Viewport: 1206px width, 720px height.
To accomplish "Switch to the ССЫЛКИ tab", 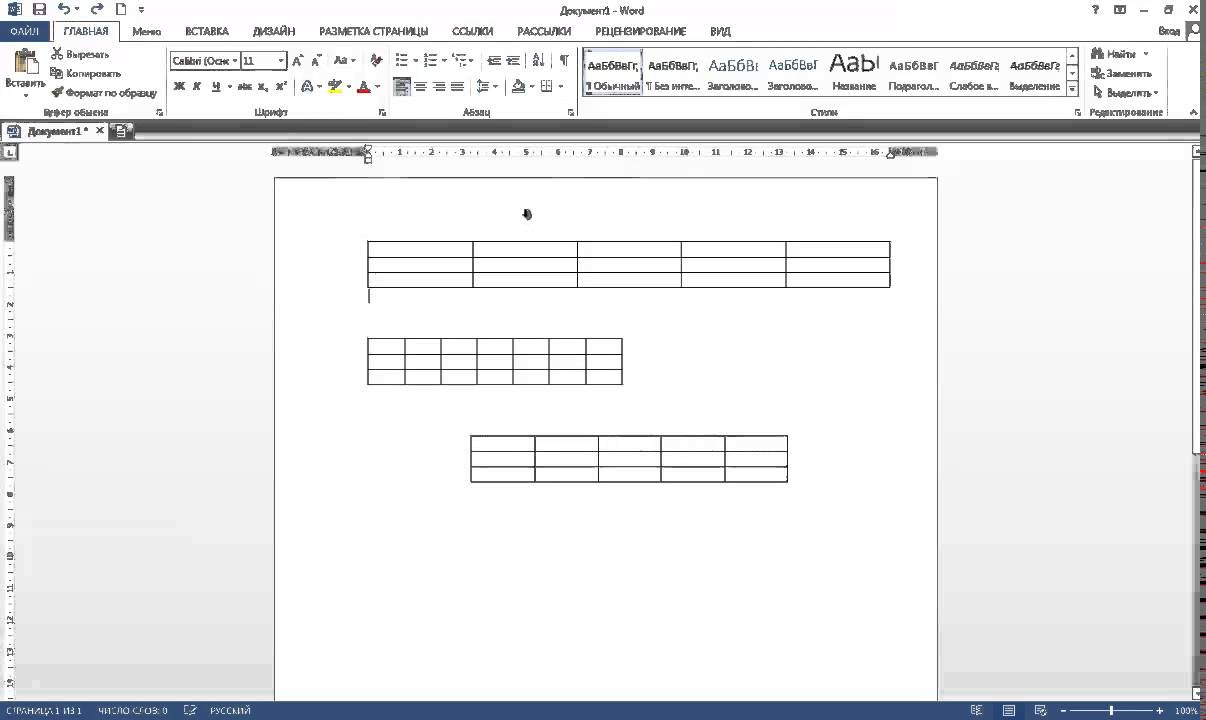I will tap(472, 32).
